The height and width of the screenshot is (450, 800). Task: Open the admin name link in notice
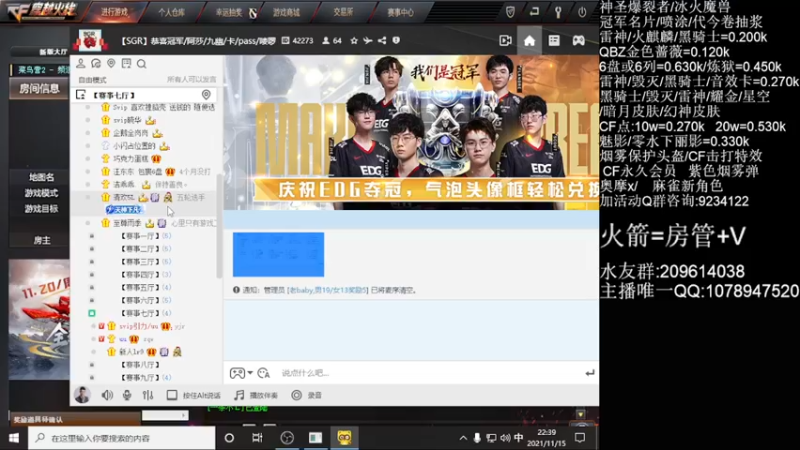[327, 290]
